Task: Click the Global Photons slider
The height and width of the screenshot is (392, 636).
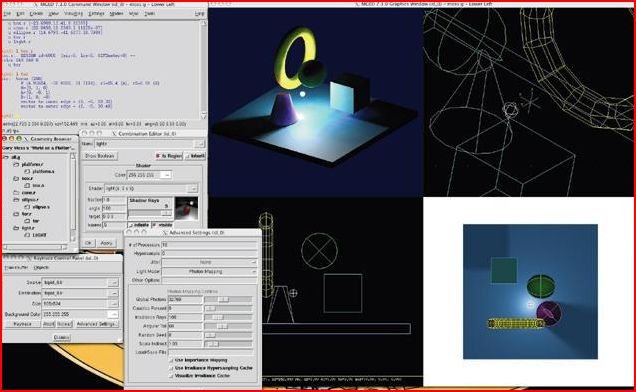Action: click(228, 299)
